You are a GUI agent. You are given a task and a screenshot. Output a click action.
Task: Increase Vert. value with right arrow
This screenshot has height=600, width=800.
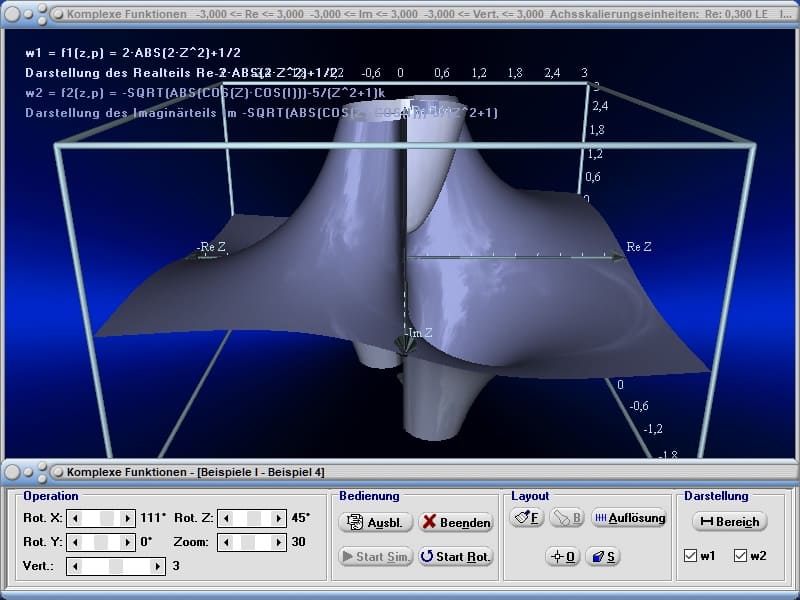[158, 566]
